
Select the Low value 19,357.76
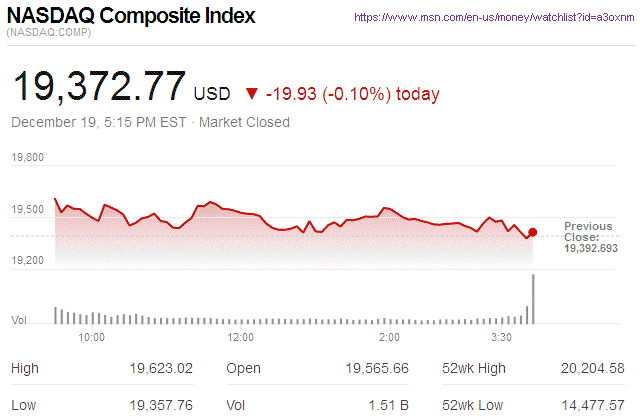pos(160,406)
